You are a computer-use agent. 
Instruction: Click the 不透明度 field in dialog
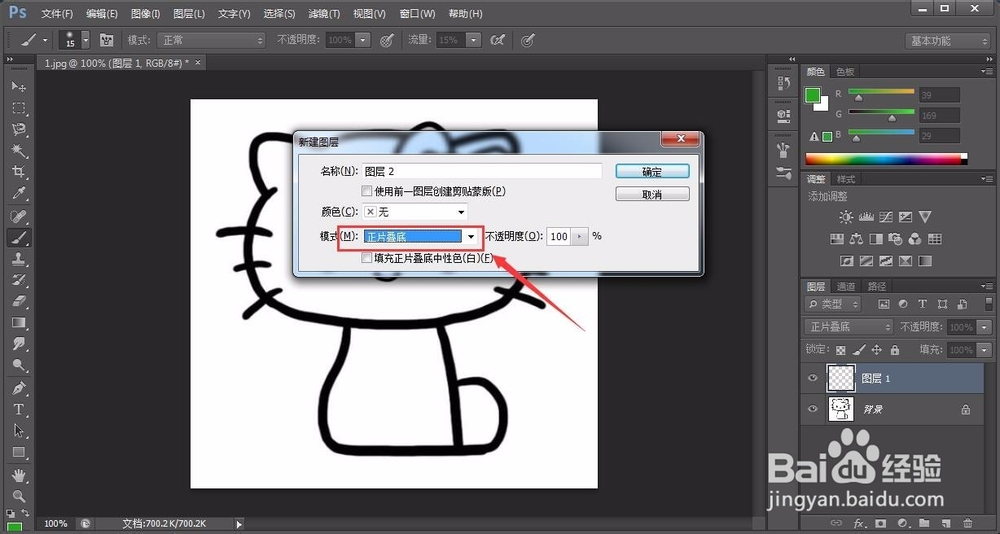pyautogui.click(x=559, y=236)
